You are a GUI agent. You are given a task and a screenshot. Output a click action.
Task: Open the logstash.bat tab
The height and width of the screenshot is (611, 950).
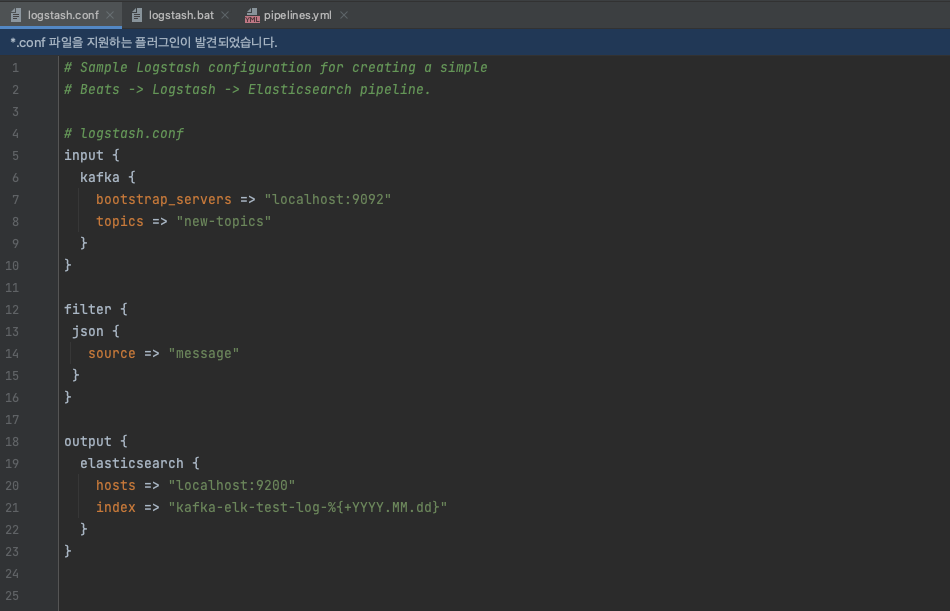(181, 15)
